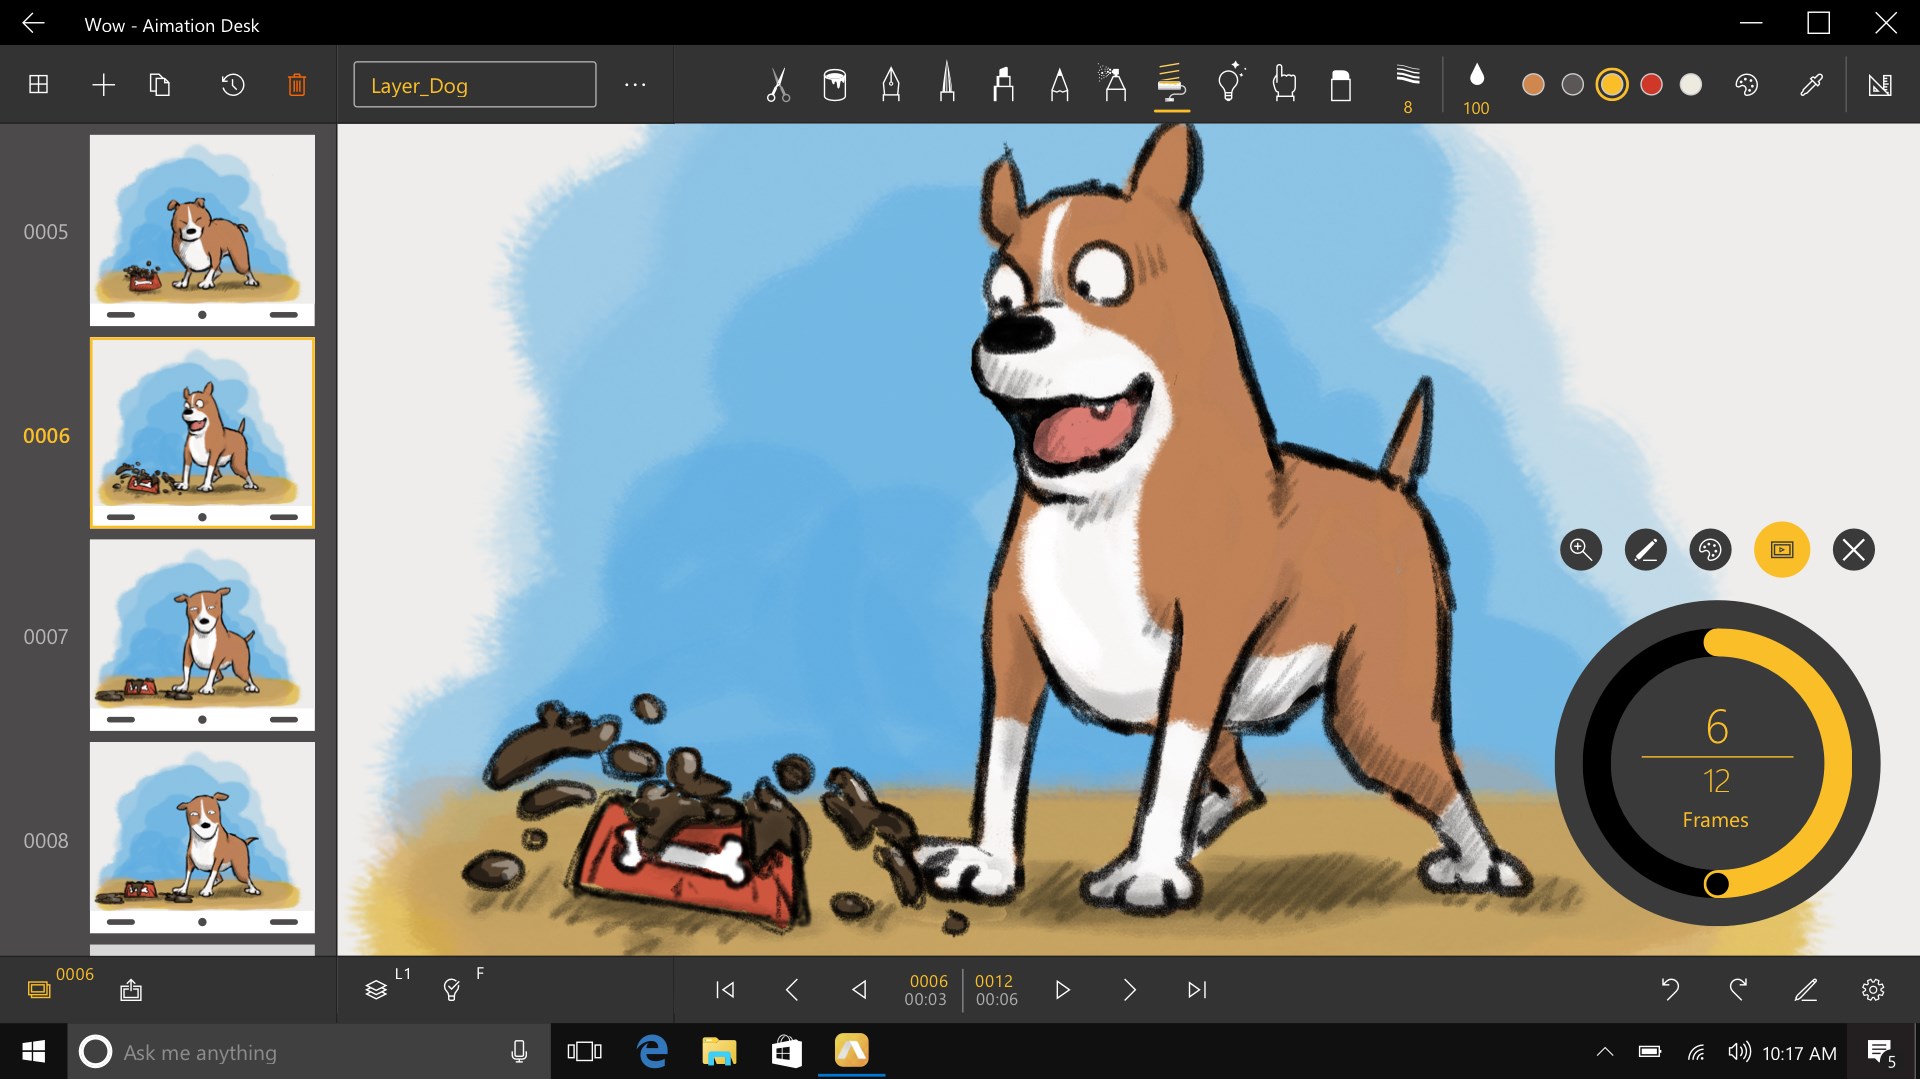Select the Scissors cut tool
The width and height of the screenshot is (1920, 1079).
[x=778, y=85]
